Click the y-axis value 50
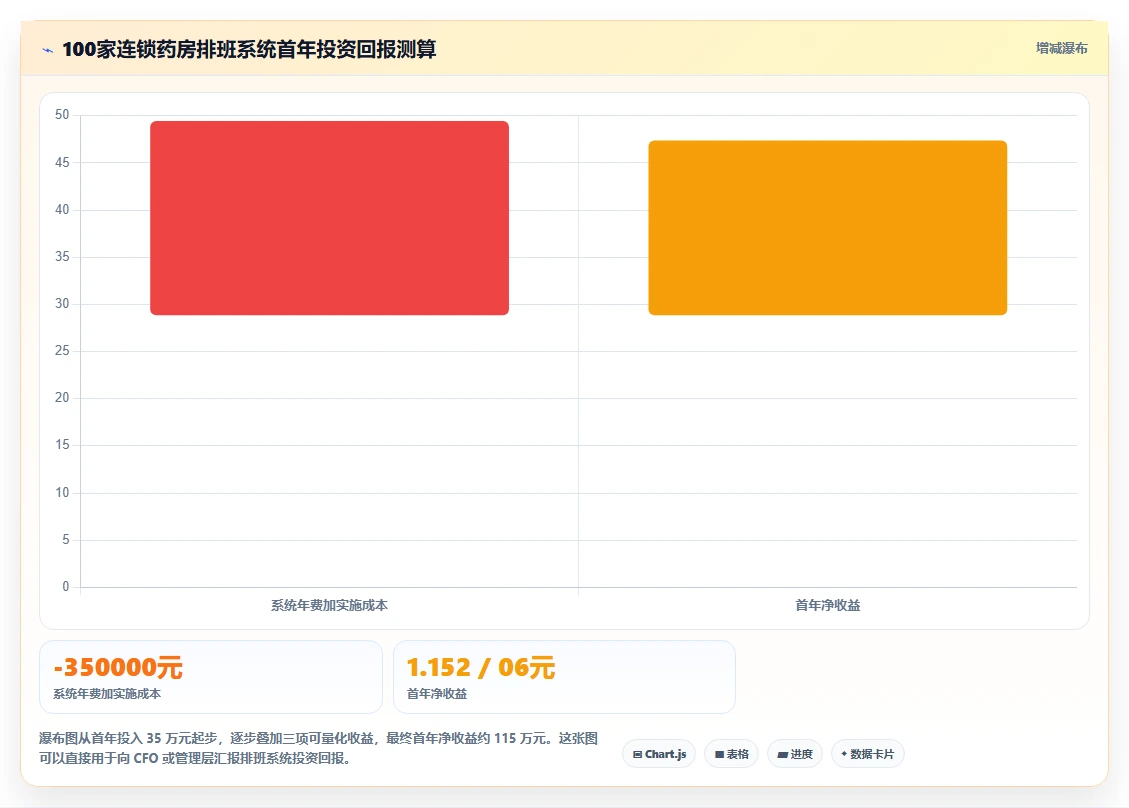 [x=62, y=115]
